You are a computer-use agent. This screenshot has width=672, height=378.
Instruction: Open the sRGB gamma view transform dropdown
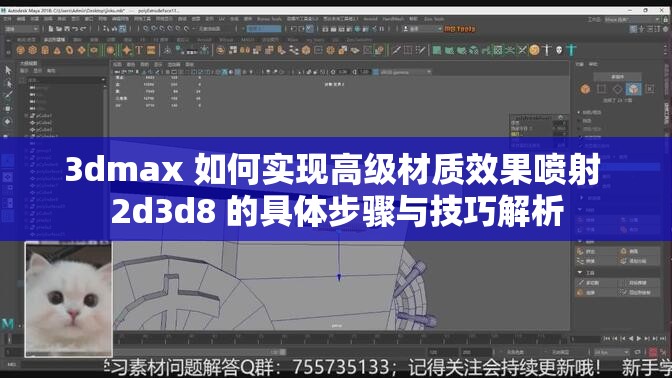pos(405,72)
